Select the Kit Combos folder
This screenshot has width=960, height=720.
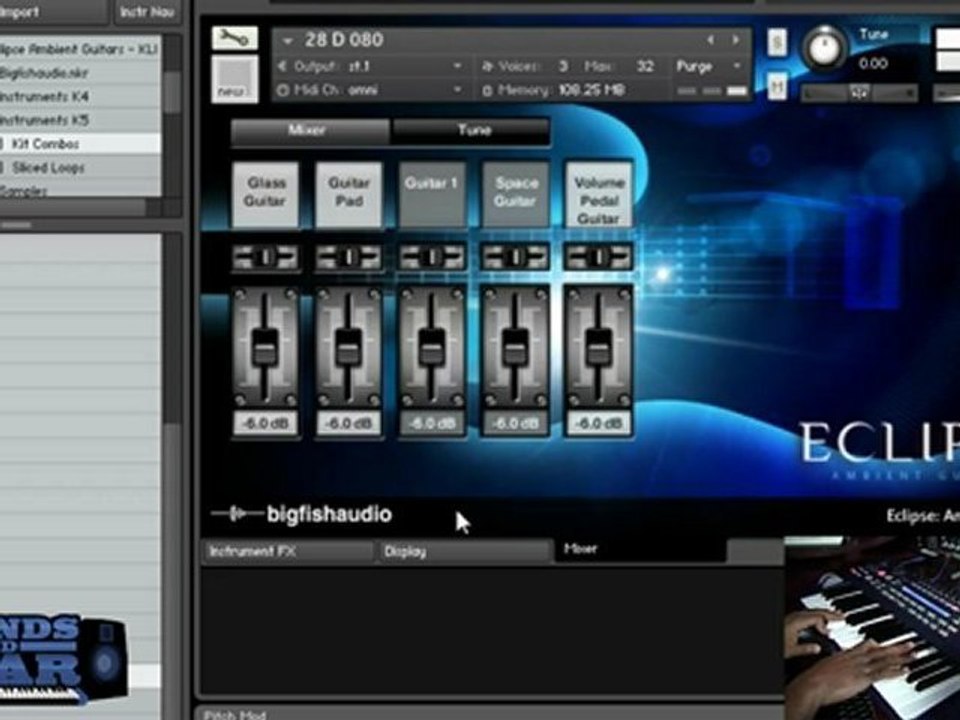80,144
